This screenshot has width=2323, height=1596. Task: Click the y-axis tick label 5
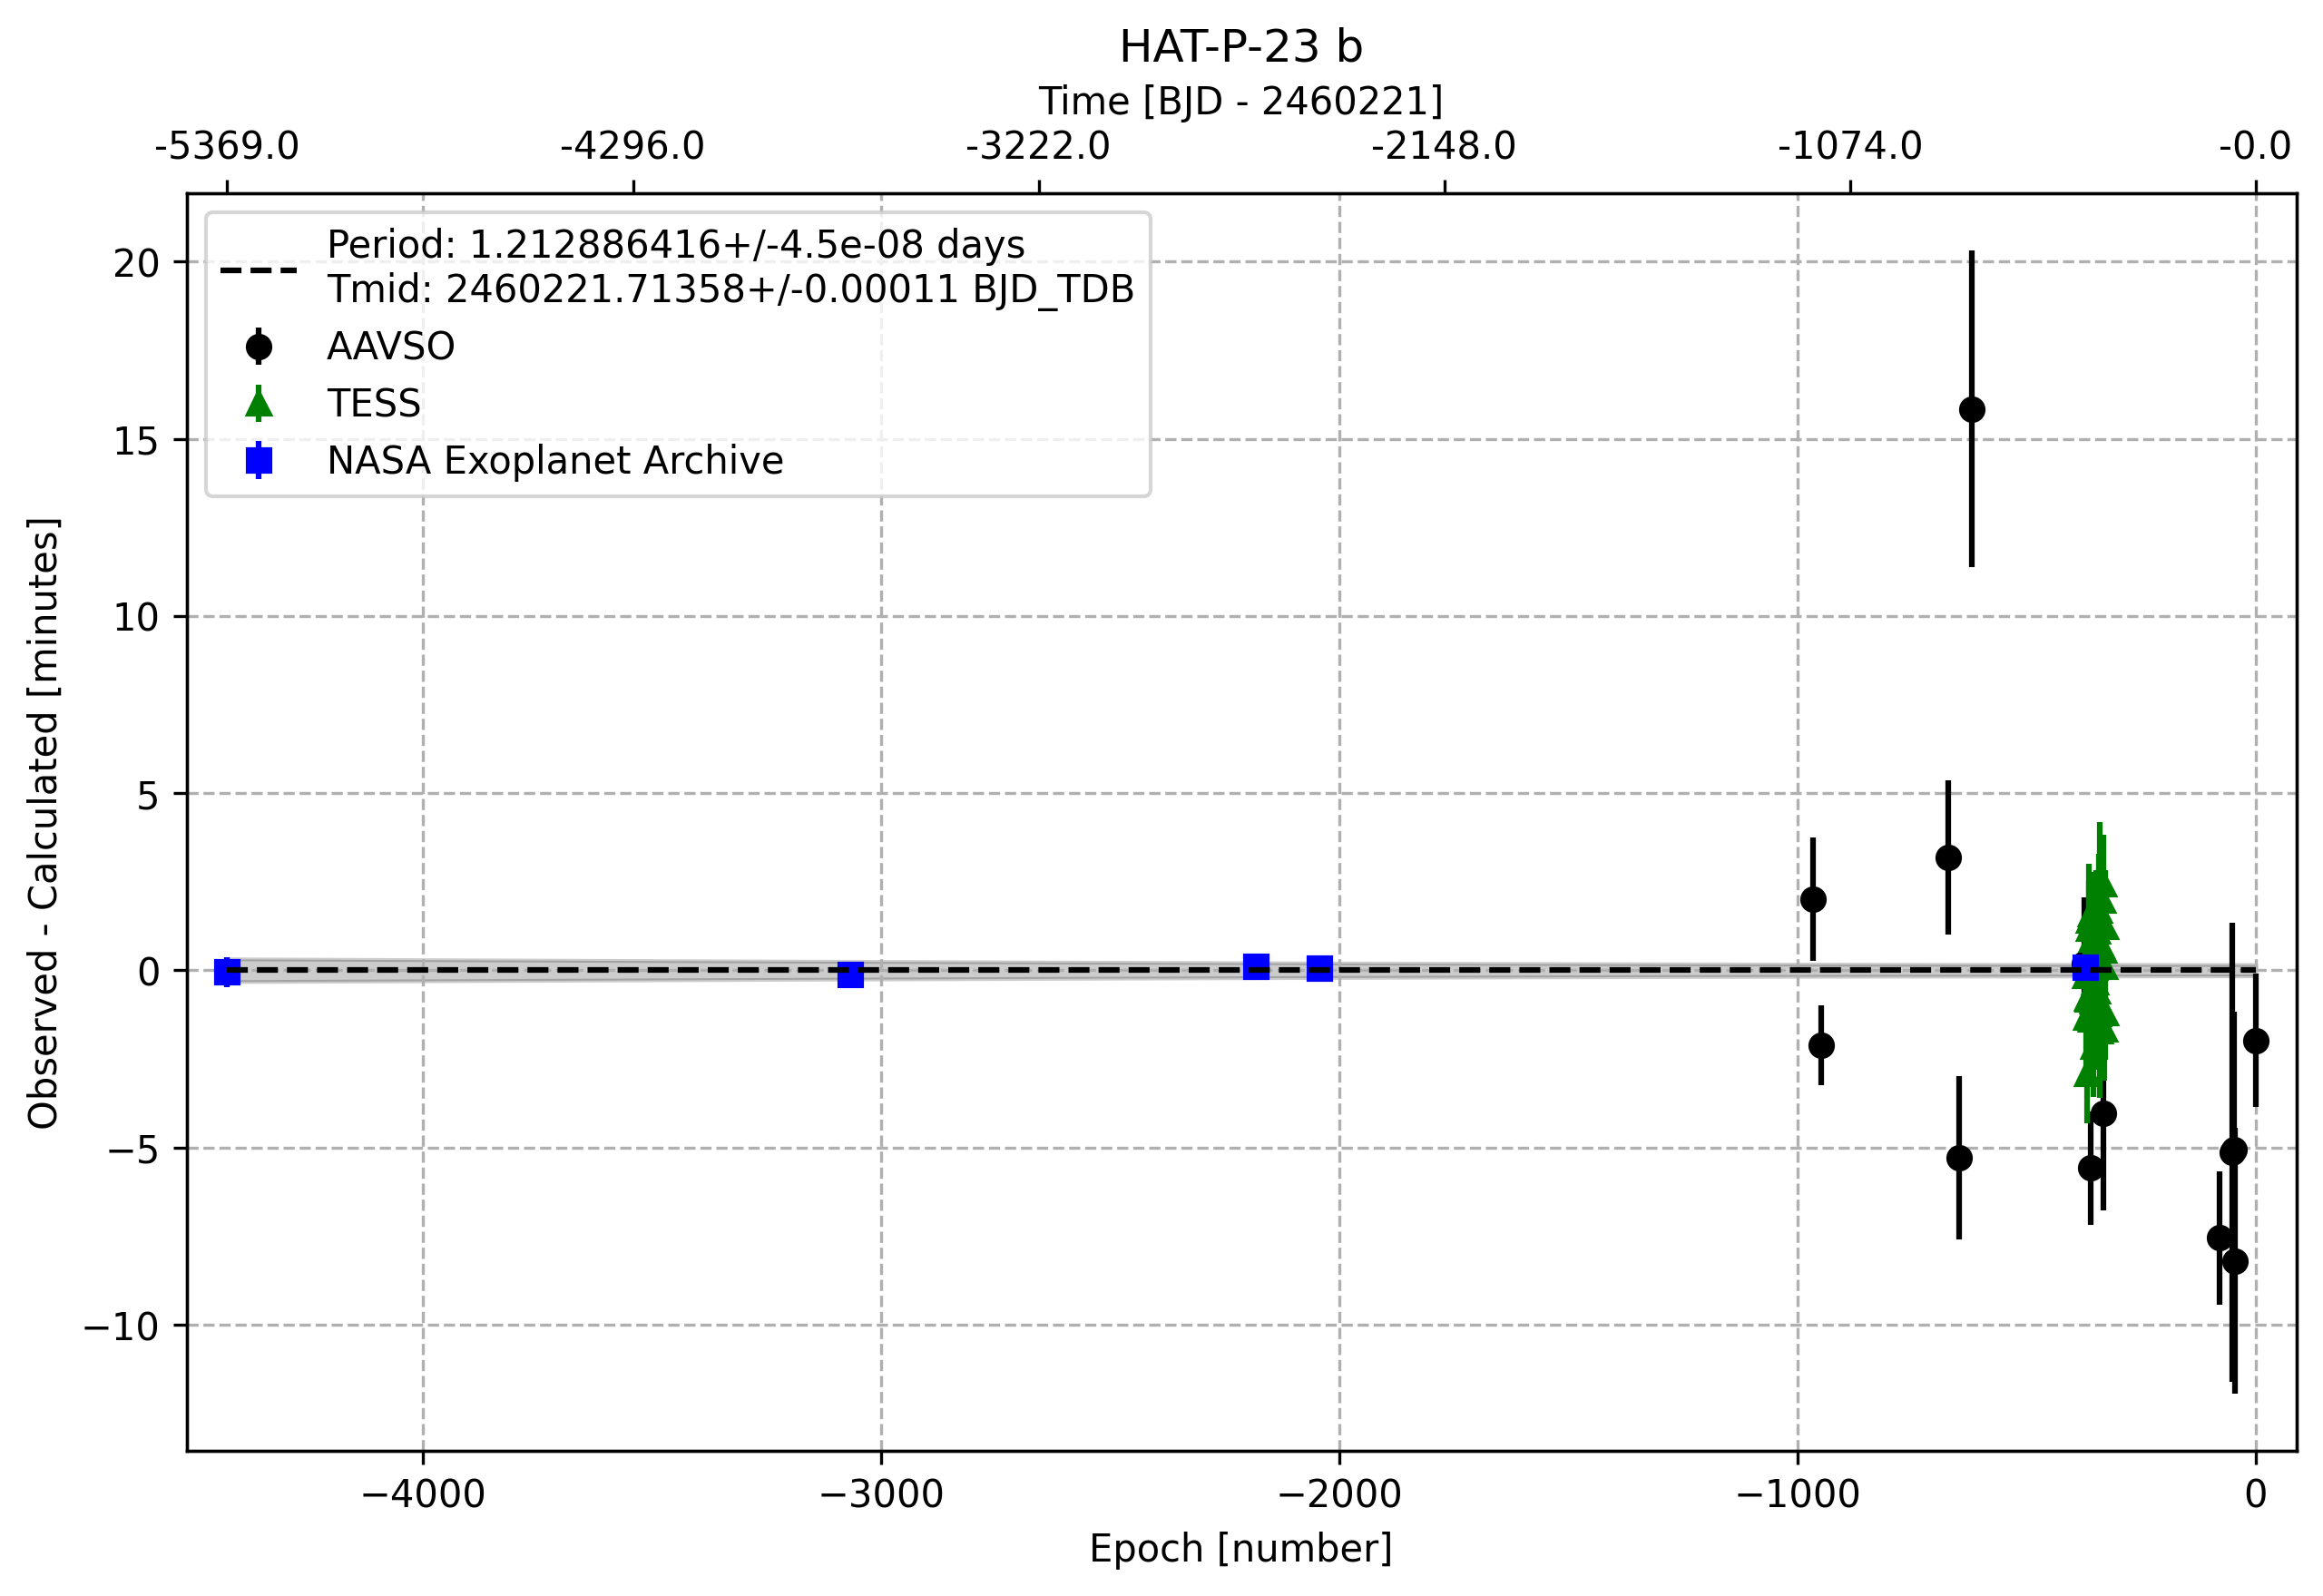point(148,796)
